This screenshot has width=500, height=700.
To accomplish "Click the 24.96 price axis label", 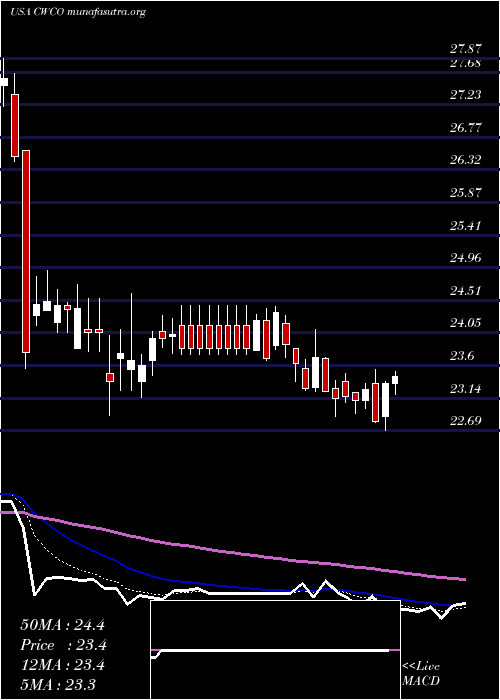I will [465, 258].
